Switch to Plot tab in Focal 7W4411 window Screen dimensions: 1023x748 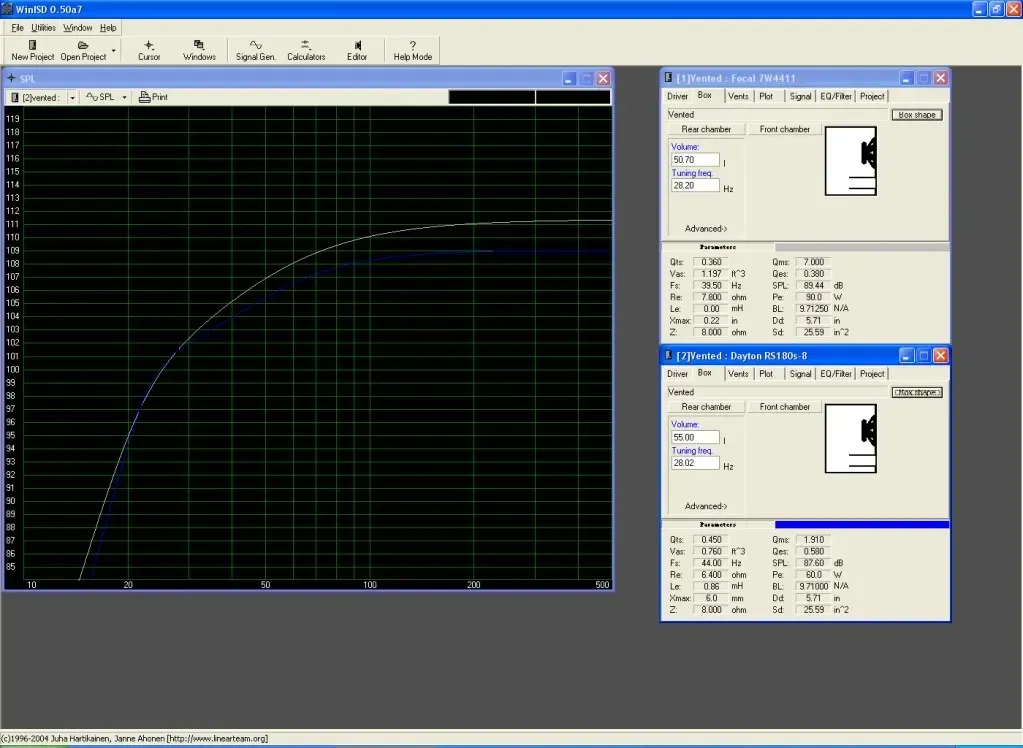tap(766, 96)
